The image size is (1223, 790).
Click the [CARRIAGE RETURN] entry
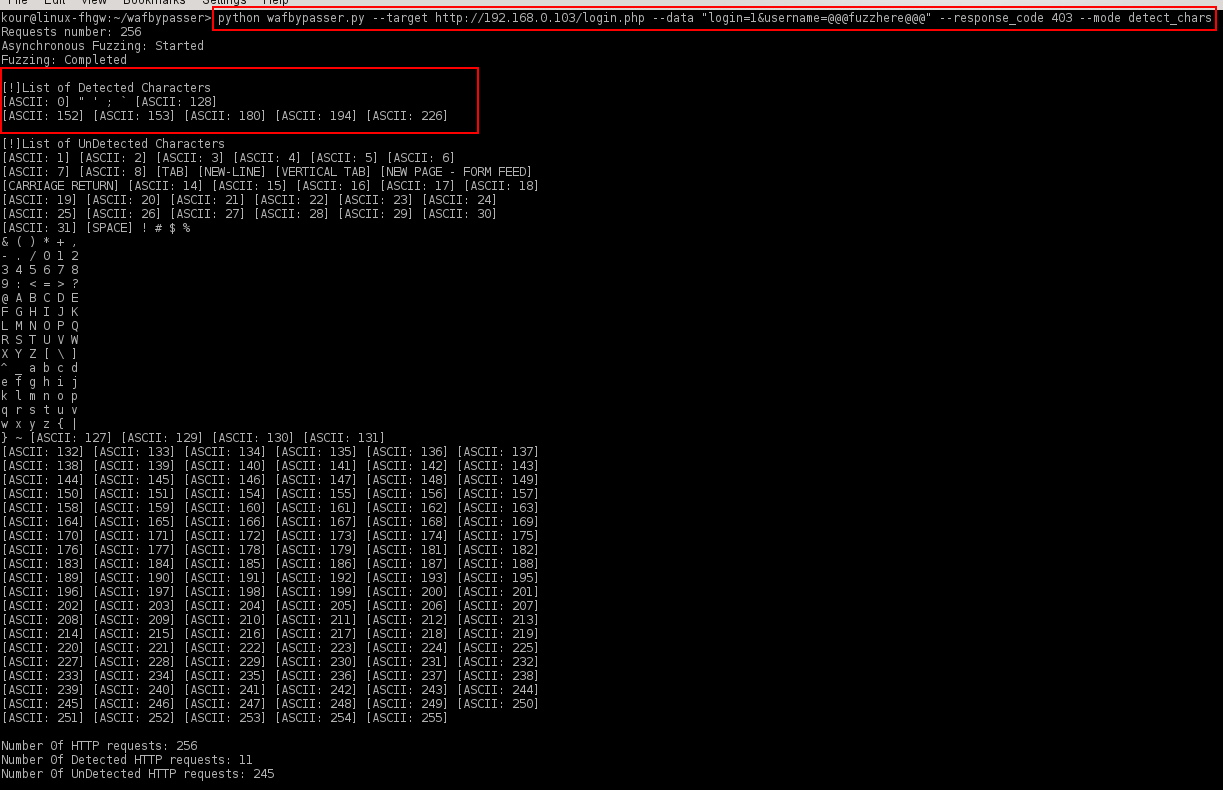(61, 186)
